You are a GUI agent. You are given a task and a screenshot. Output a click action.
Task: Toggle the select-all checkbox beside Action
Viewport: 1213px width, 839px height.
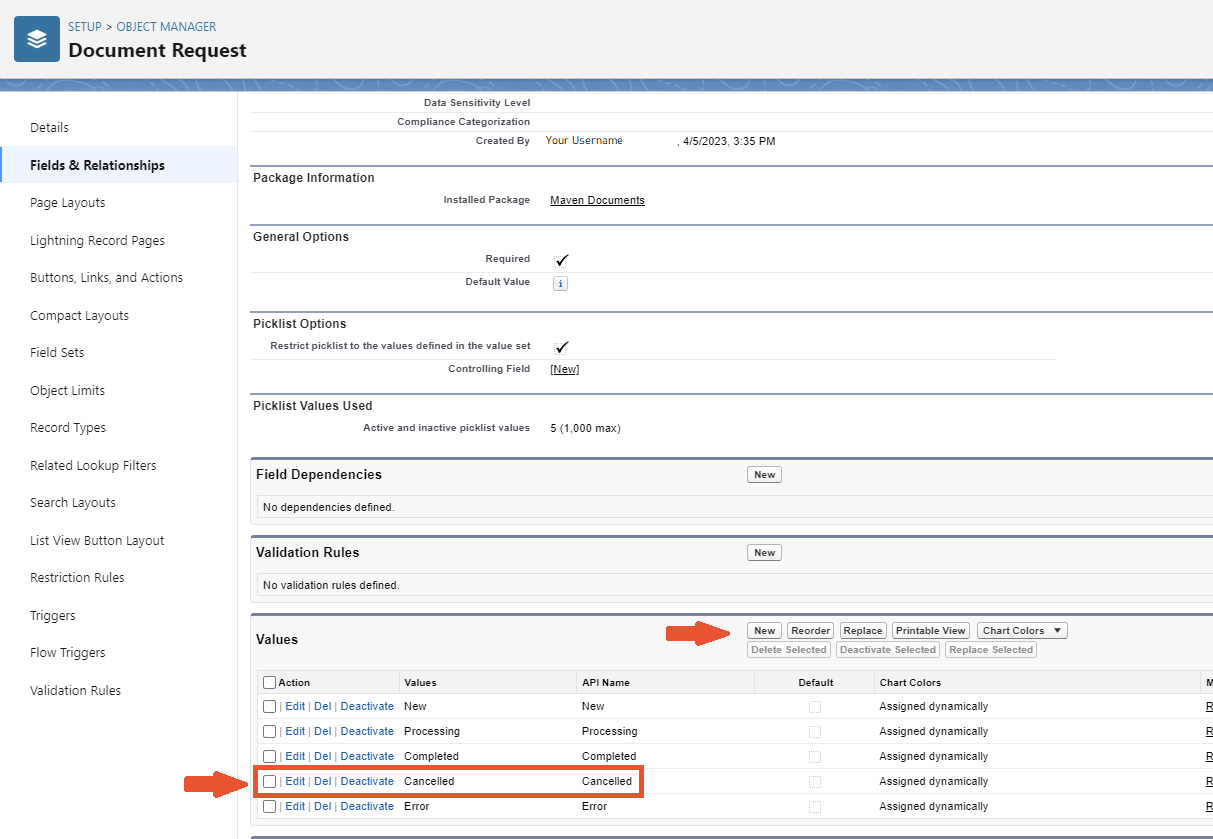click(x=269, y=682)
